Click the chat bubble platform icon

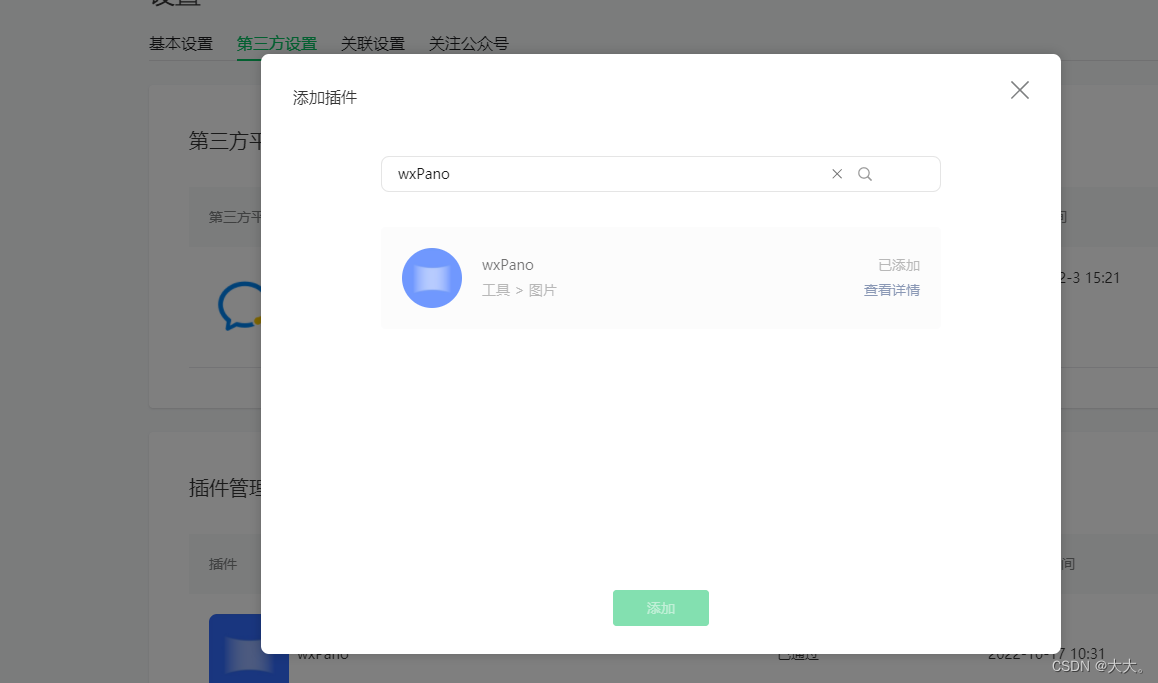(240, 305)
